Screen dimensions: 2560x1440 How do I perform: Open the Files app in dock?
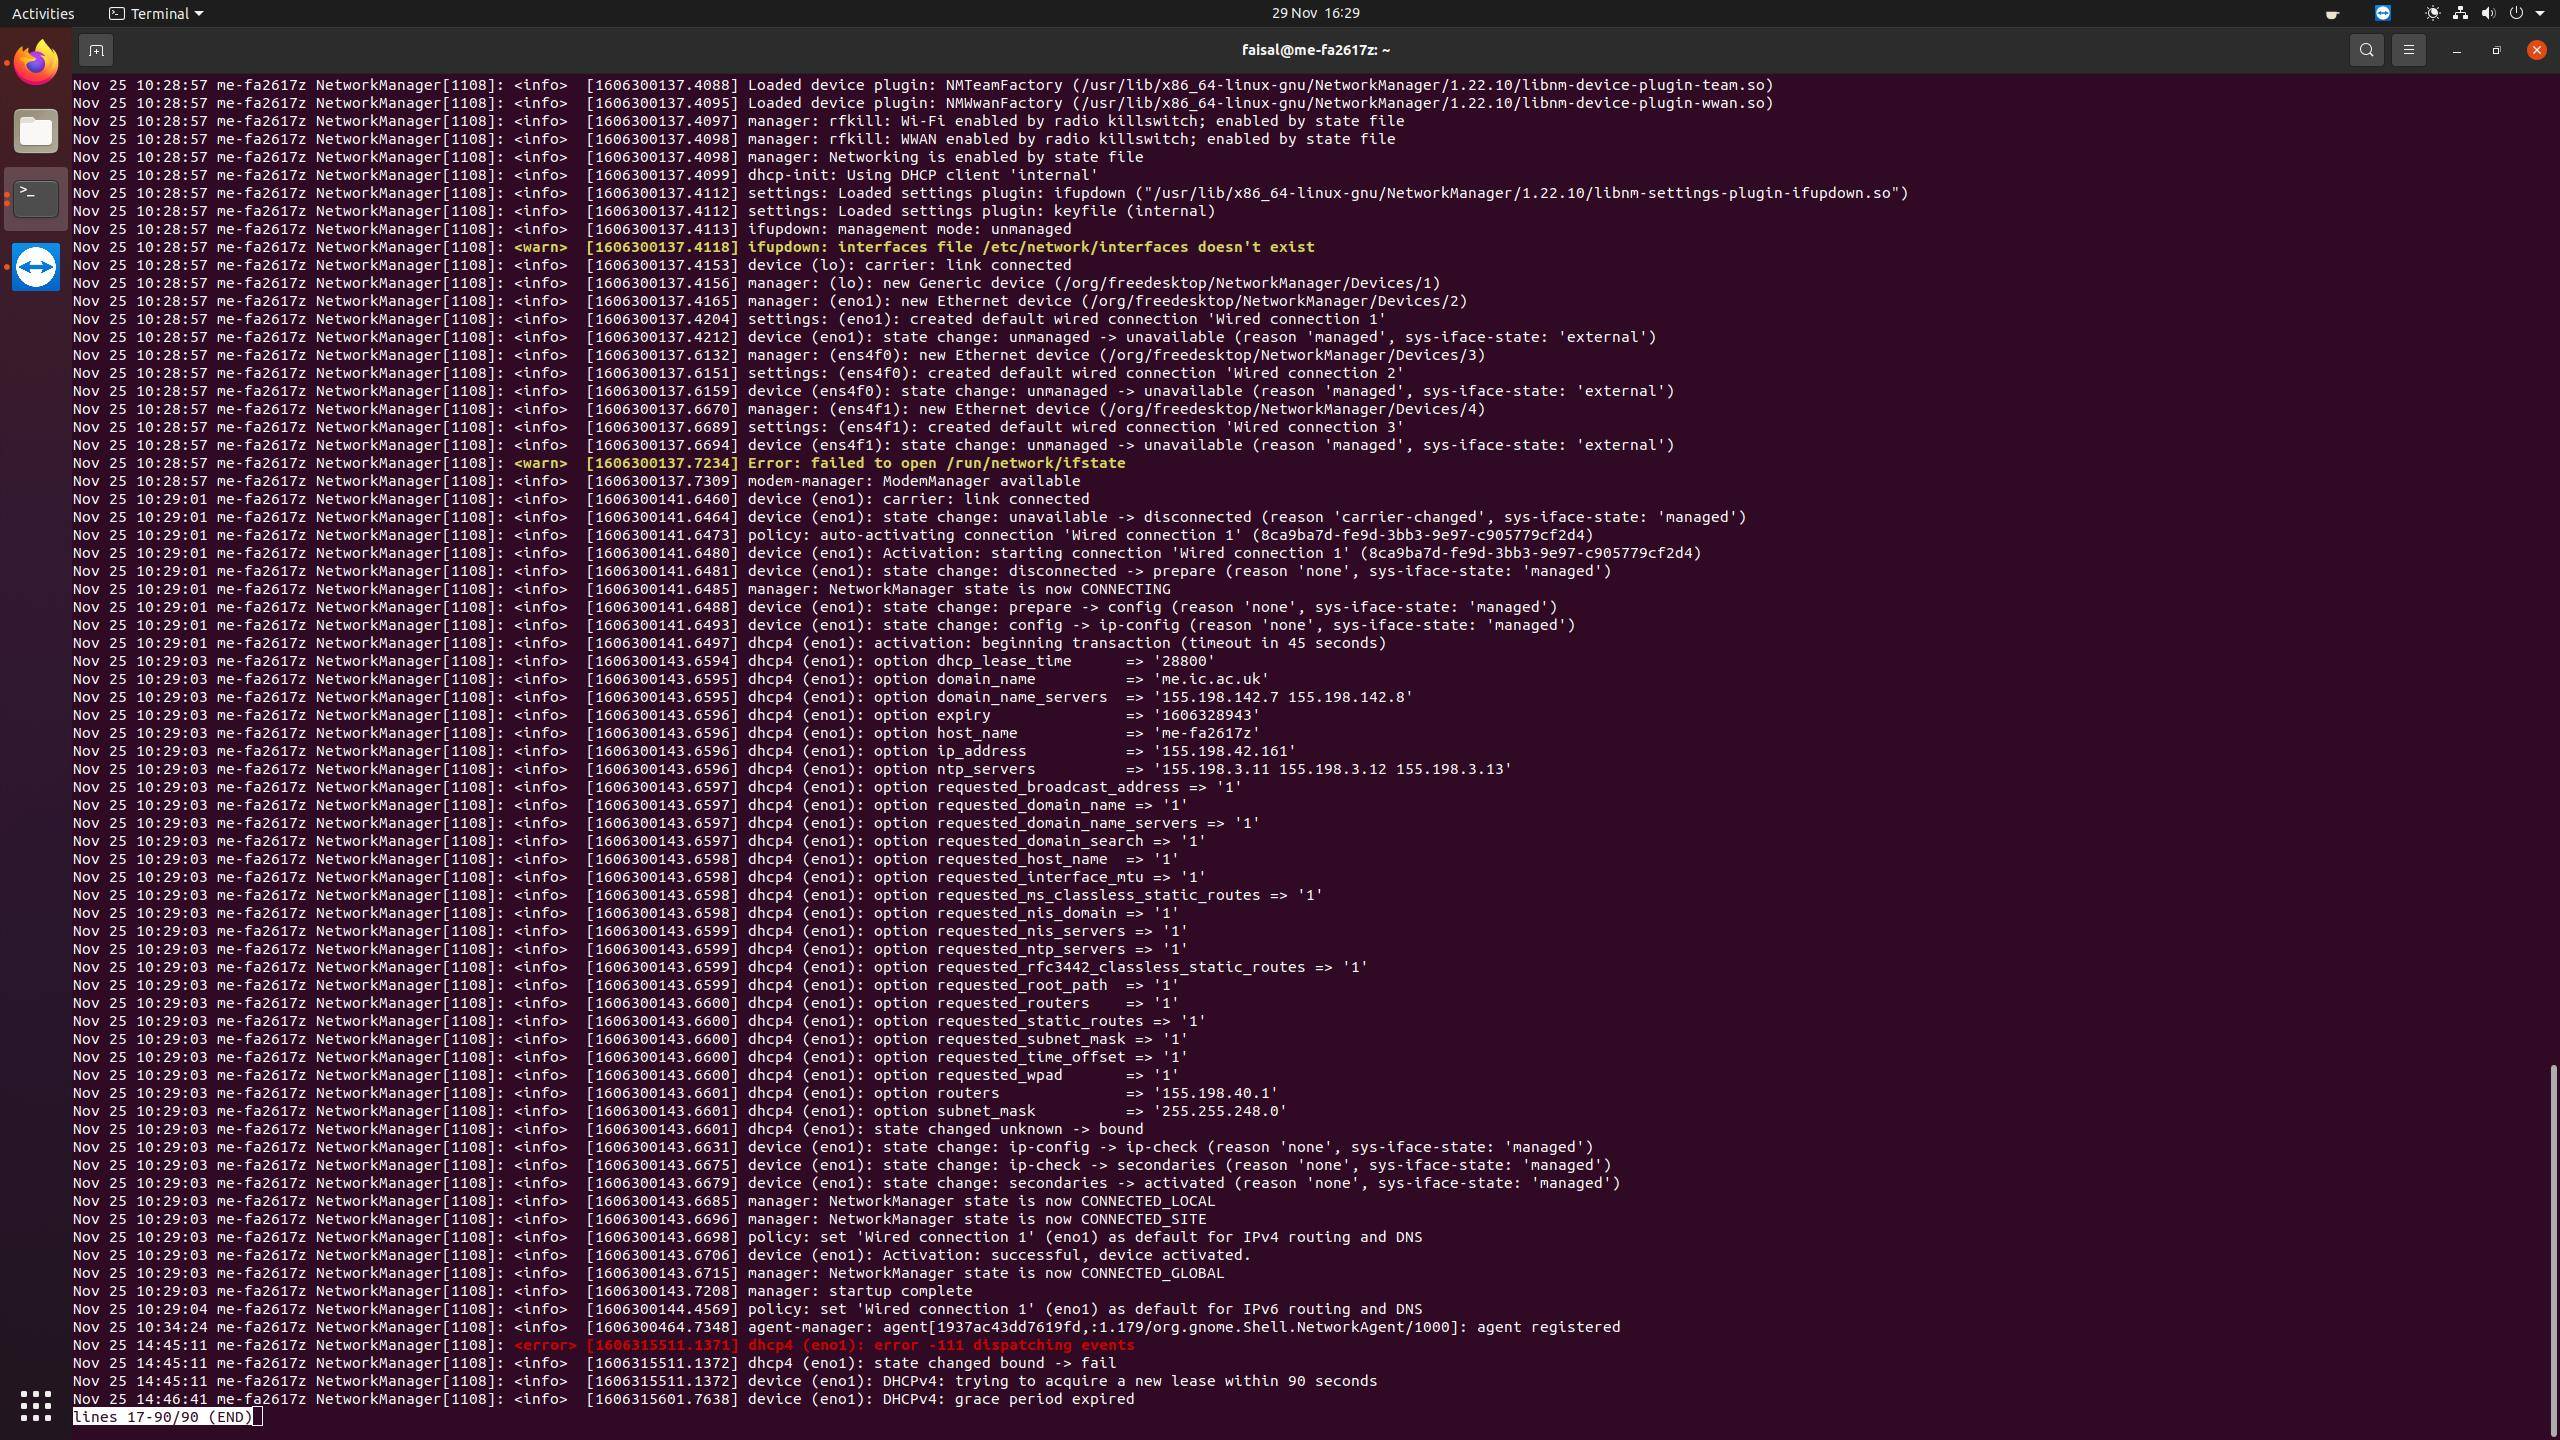[36, 131]
